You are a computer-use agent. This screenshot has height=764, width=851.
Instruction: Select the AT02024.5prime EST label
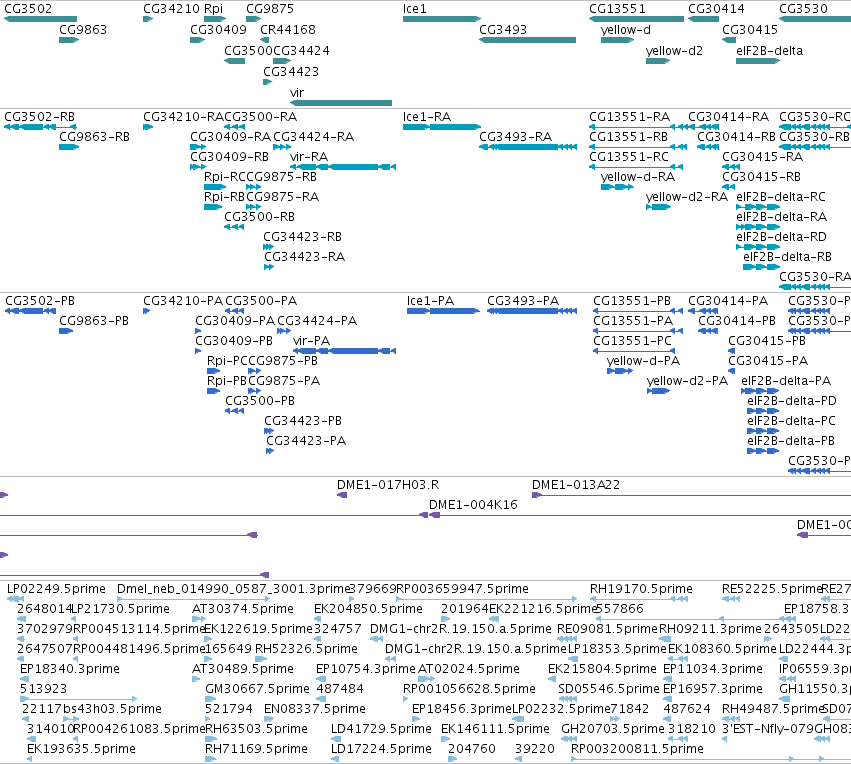[468, 668]
